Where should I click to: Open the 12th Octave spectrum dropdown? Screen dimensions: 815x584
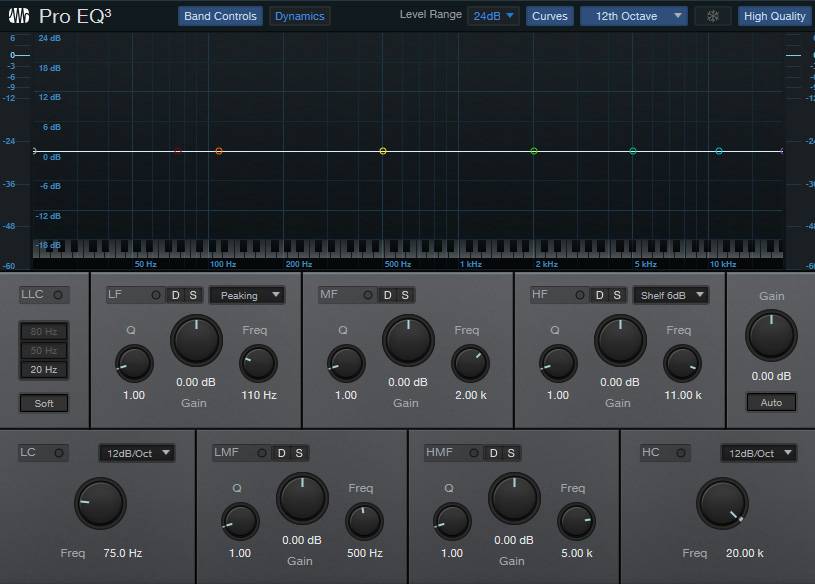click(x=634, y=16)
